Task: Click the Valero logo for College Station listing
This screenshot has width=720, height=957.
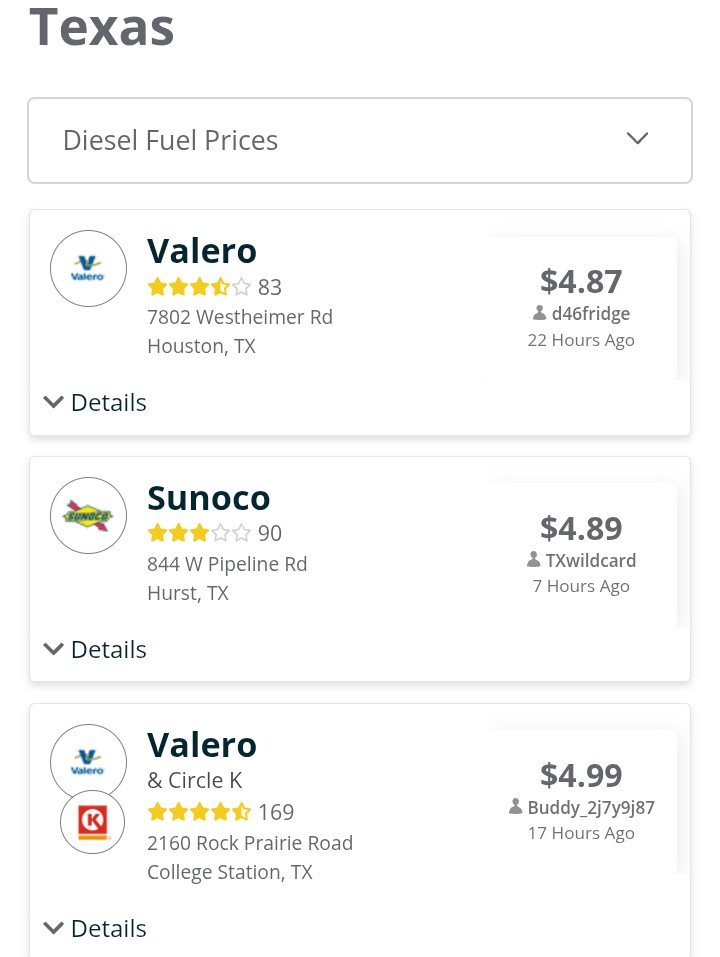Action: coord(88,762)
